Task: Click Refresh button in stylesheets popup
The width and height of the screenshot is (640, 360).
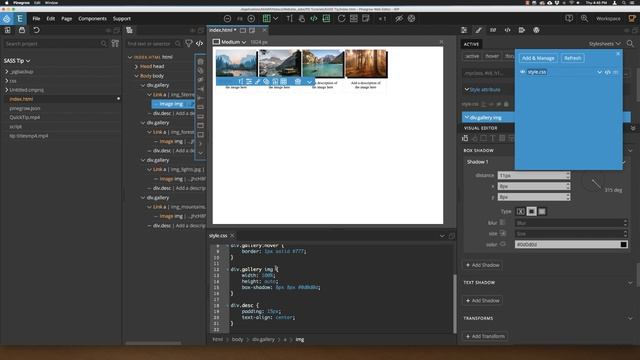Action: click(x=572, y=58)
